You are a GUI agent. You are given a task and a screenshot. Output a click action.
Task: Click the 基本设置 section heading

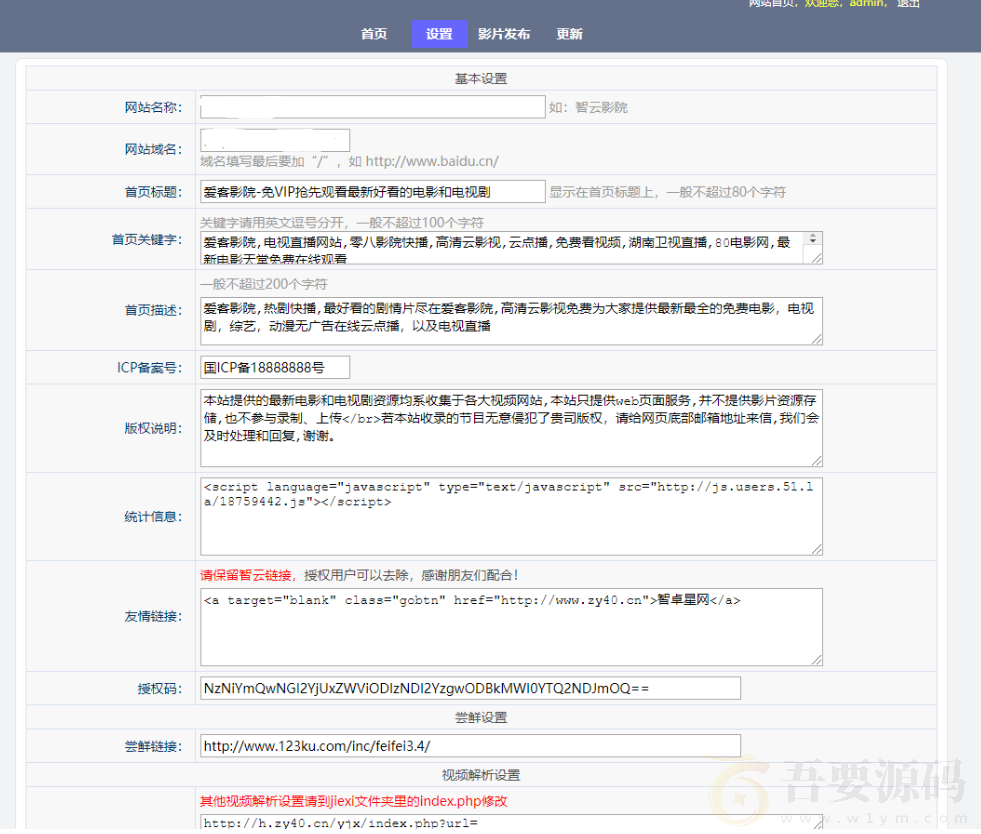[481, 78]
